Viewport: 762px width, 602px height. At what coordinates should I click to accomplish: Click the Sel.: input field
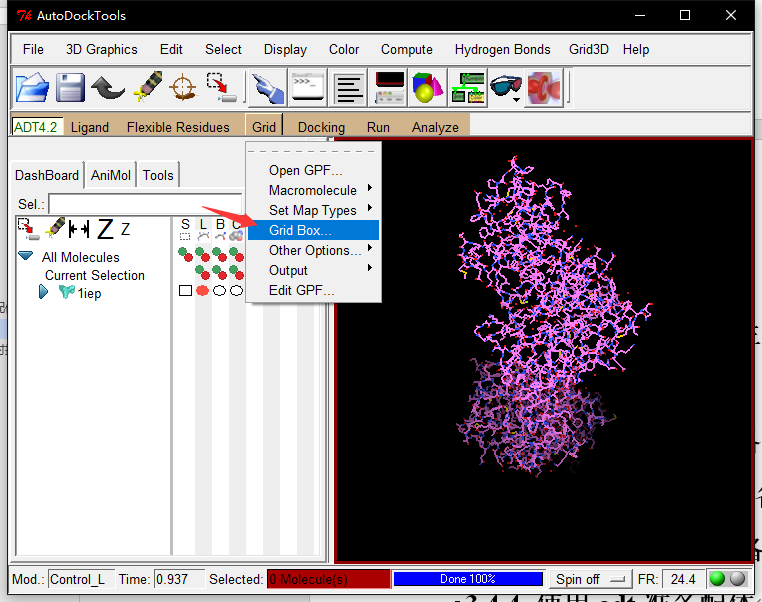click(145, 204)
